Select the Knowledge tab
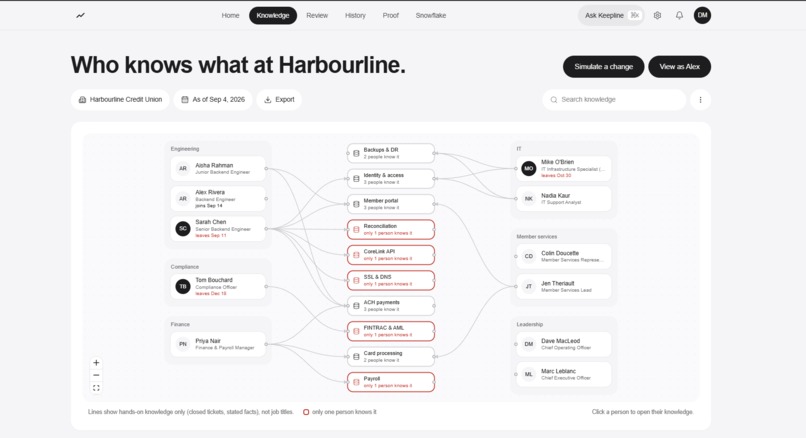The height and width of the screenshot is (438, 806). [x=273, y=15]
